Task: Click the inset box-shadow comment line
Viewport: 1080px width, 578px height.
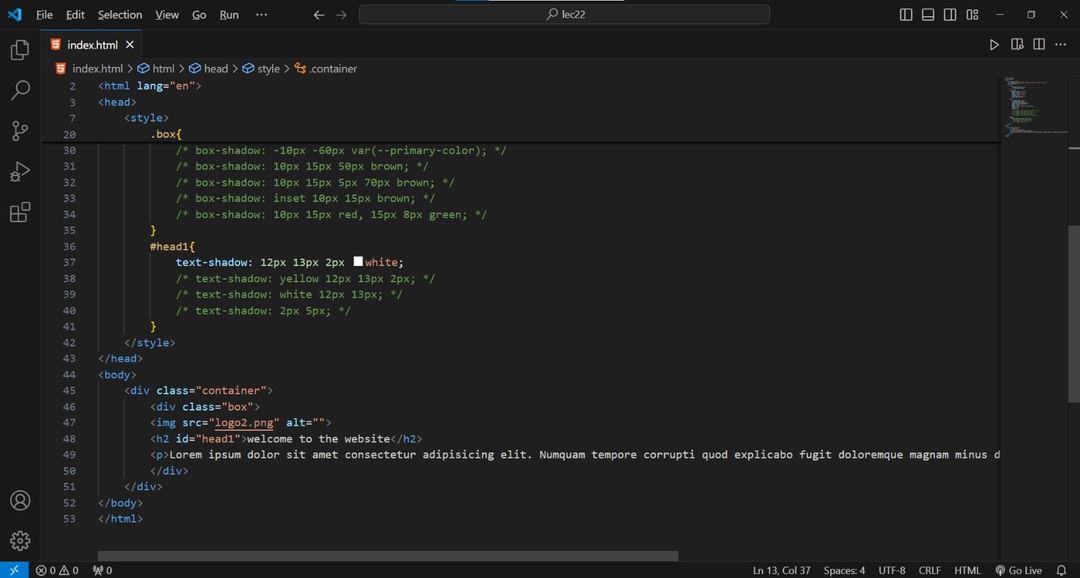Action: click(x=305, y=198)
